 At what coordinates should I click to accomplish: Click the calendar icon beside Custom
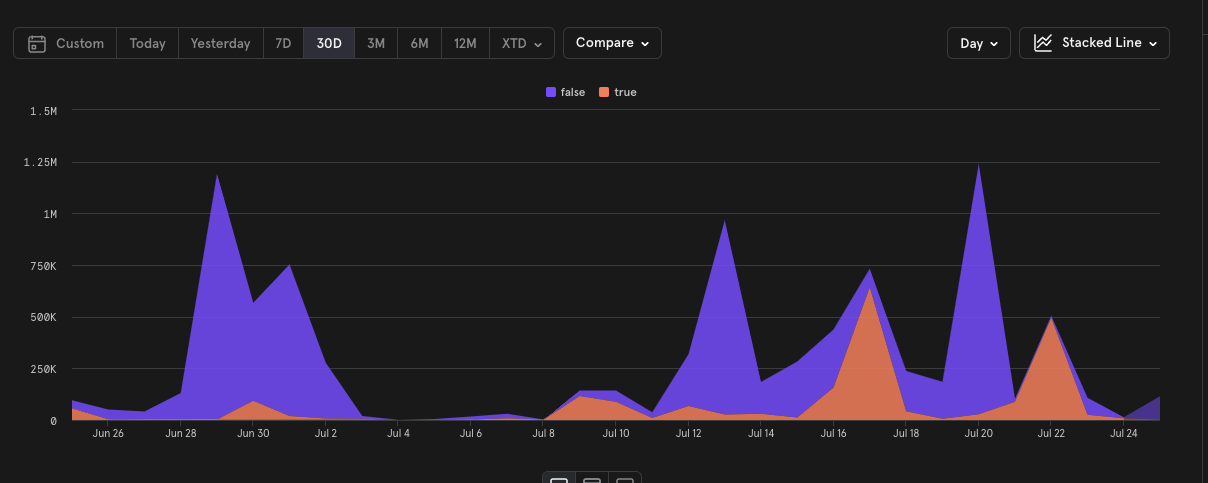(37, 44)
